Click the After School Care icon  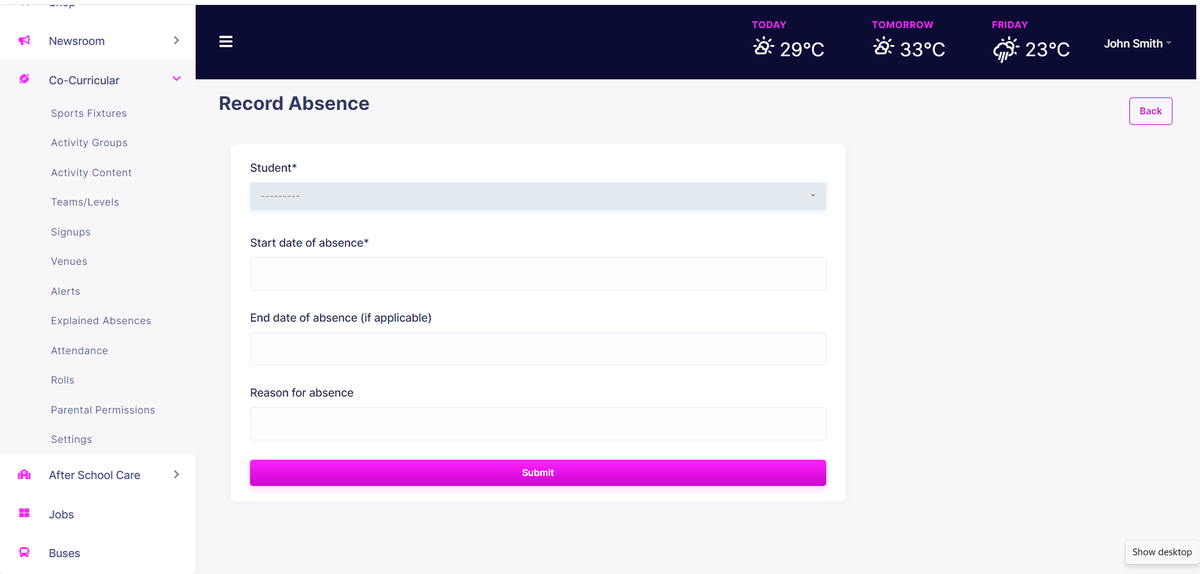pos(25,475)
